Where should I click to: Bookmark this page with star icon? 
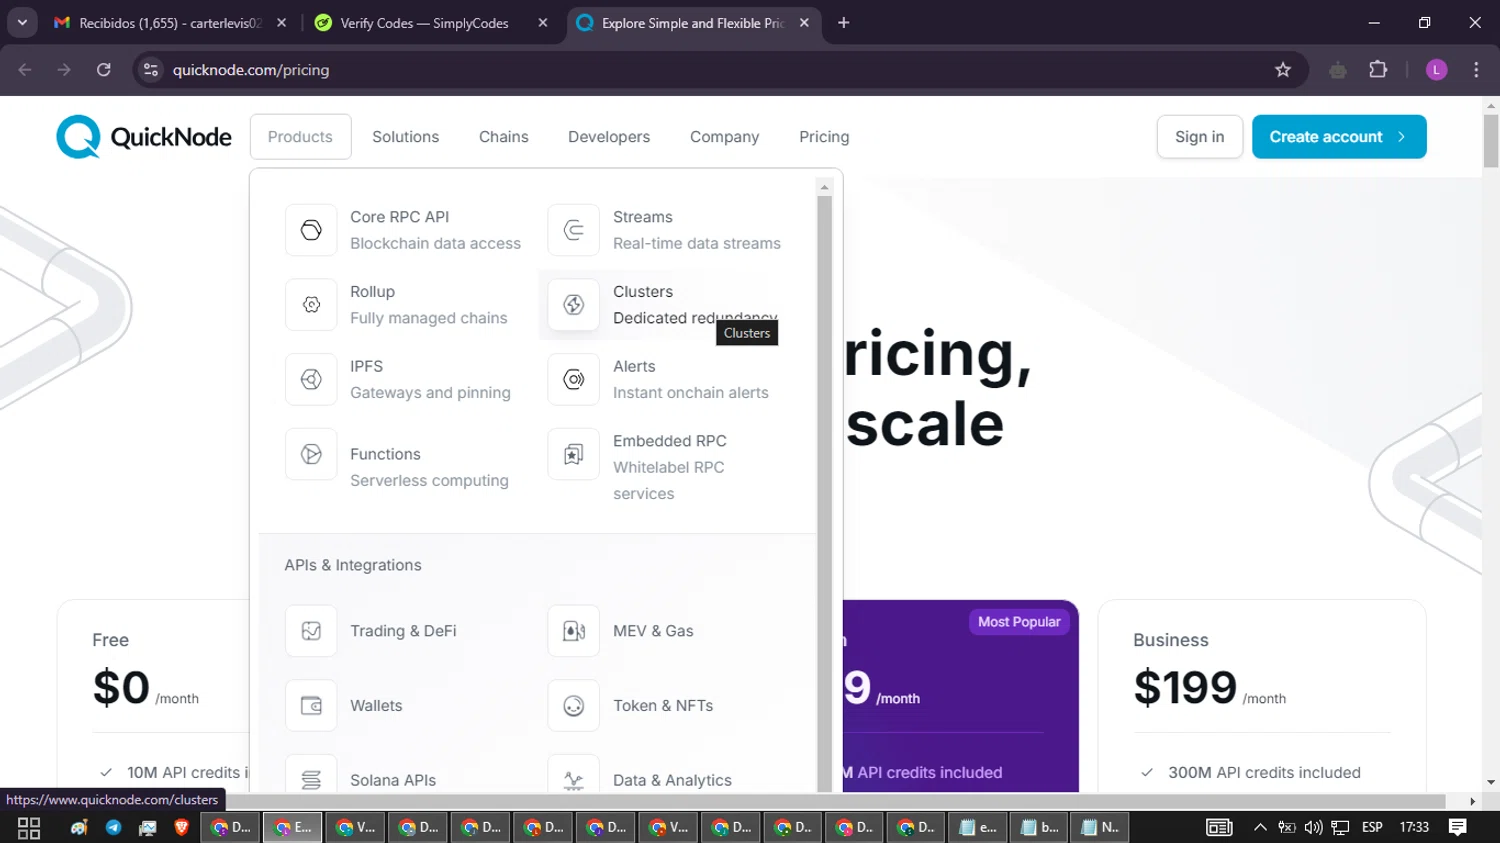pos(1283,70)
